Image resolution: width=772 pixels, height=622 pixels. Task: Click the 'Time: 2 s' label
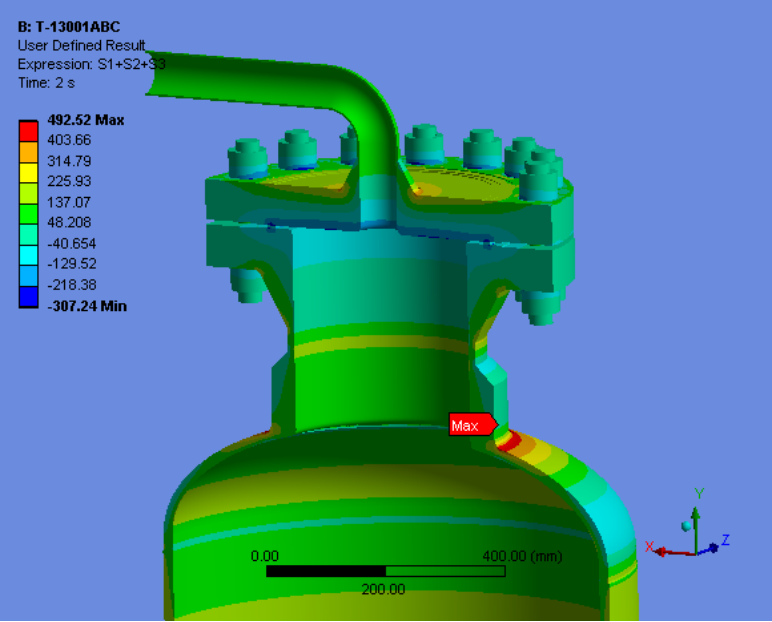tap(46, 83)
